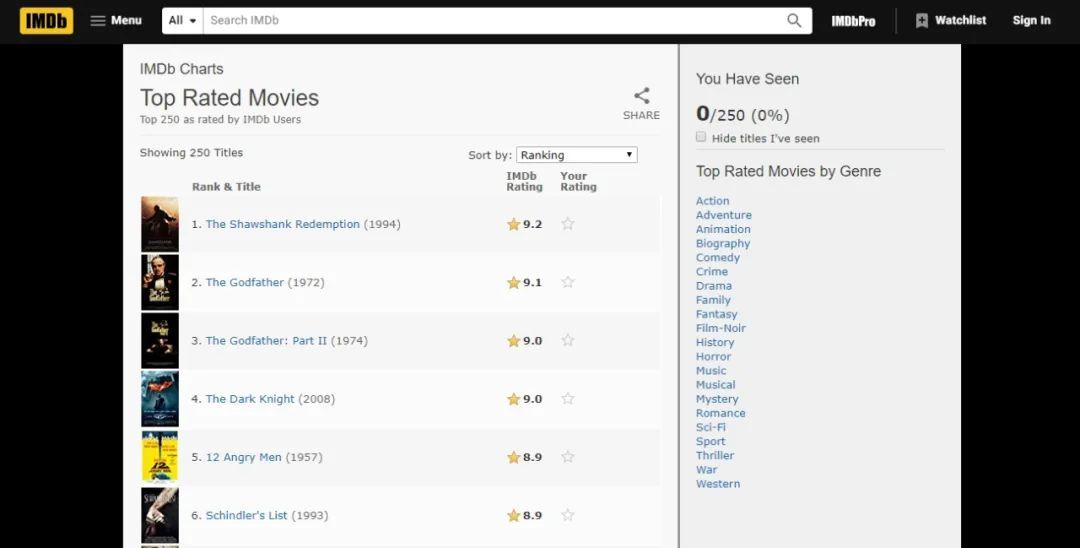1080x548 pixels.
Task: Rate The Dark Knight with empty star
Action: click(568, 399)
